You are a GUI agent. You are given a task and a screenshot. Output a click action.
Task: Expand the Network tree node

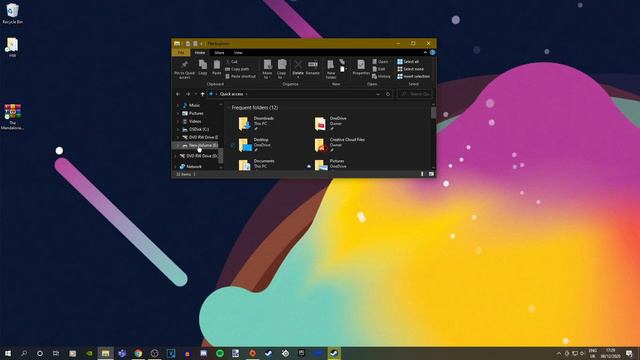click(176, 167)
